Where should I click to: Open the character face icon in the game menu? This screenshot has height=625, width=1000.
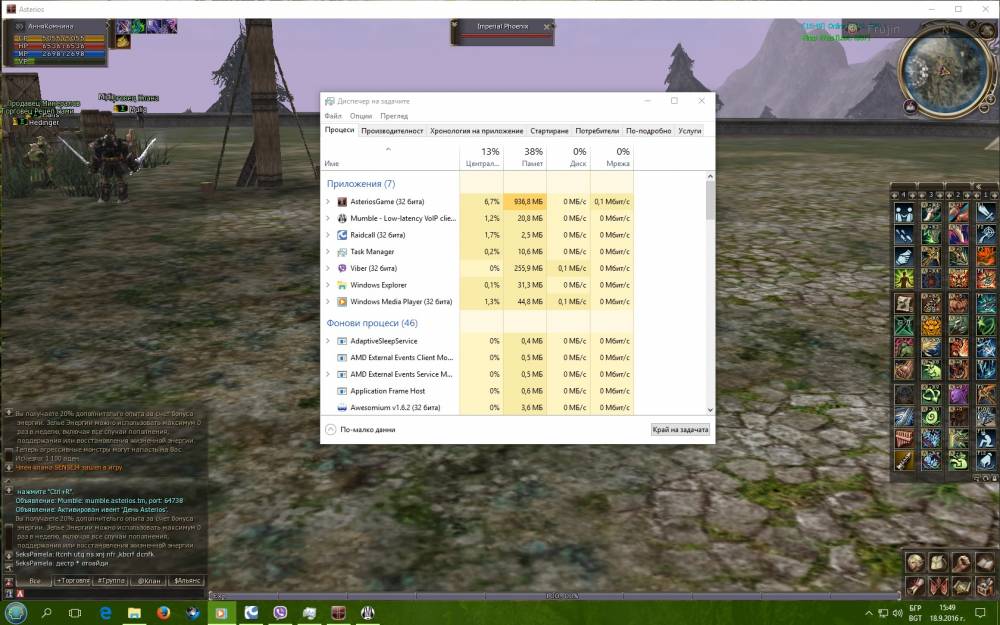tap(915, 562)
